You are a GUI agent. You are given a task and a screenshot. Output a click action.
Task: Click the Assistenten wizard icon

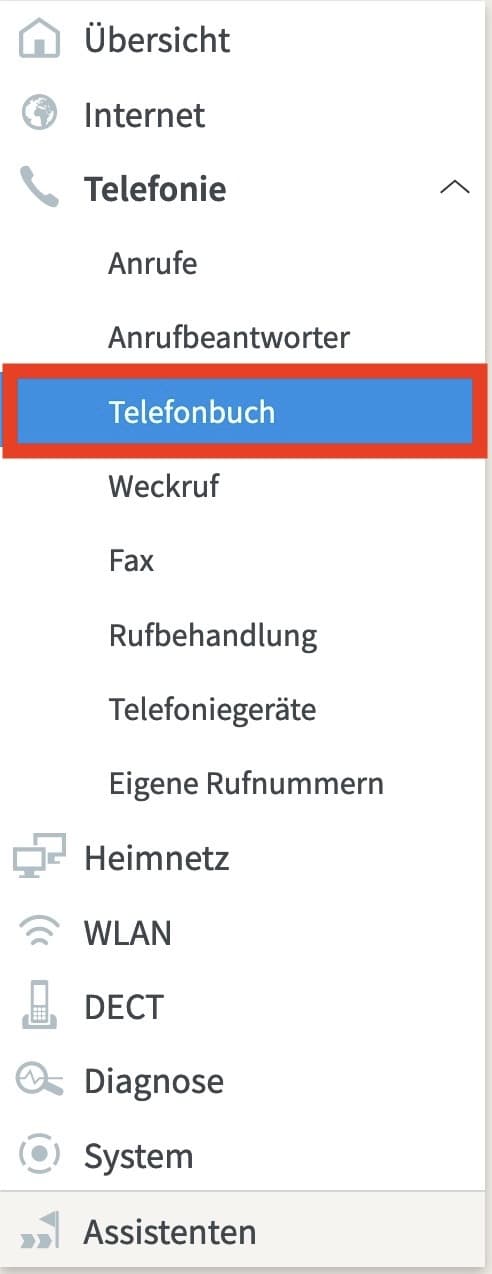tap(39, 1230)
